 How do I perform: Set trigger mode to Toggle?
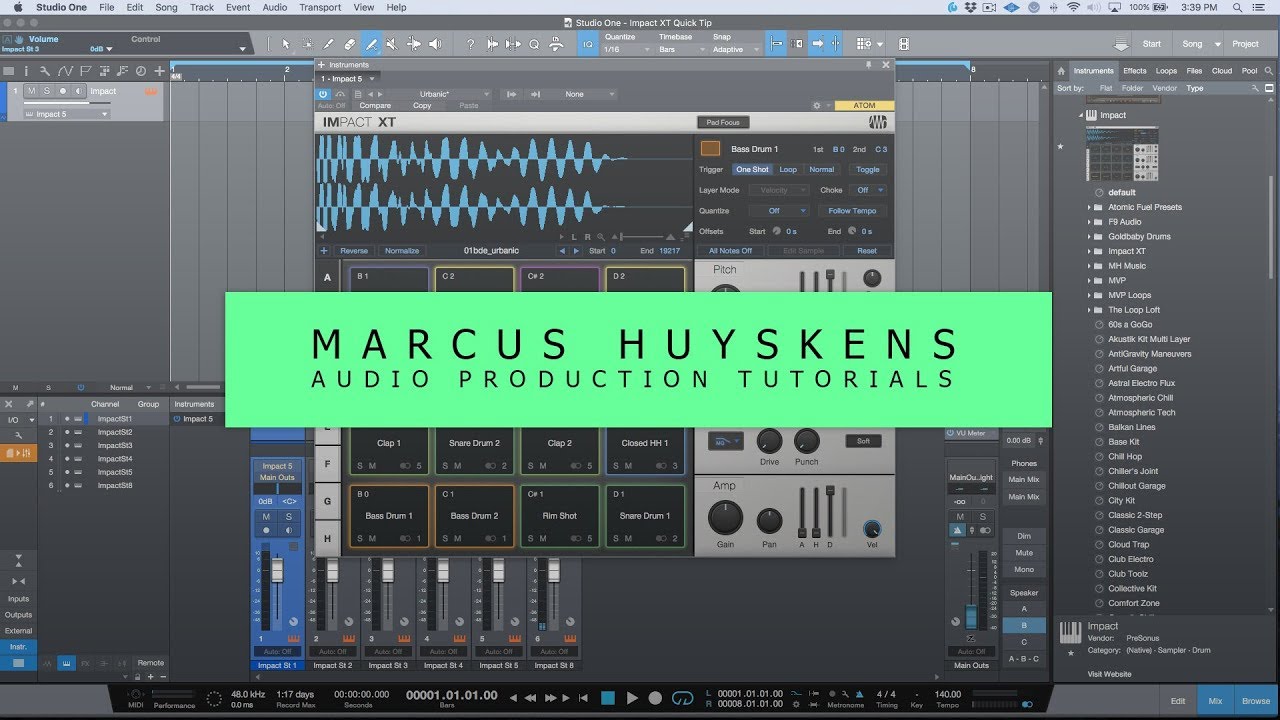pyautogui.click(x=868, y=170)
